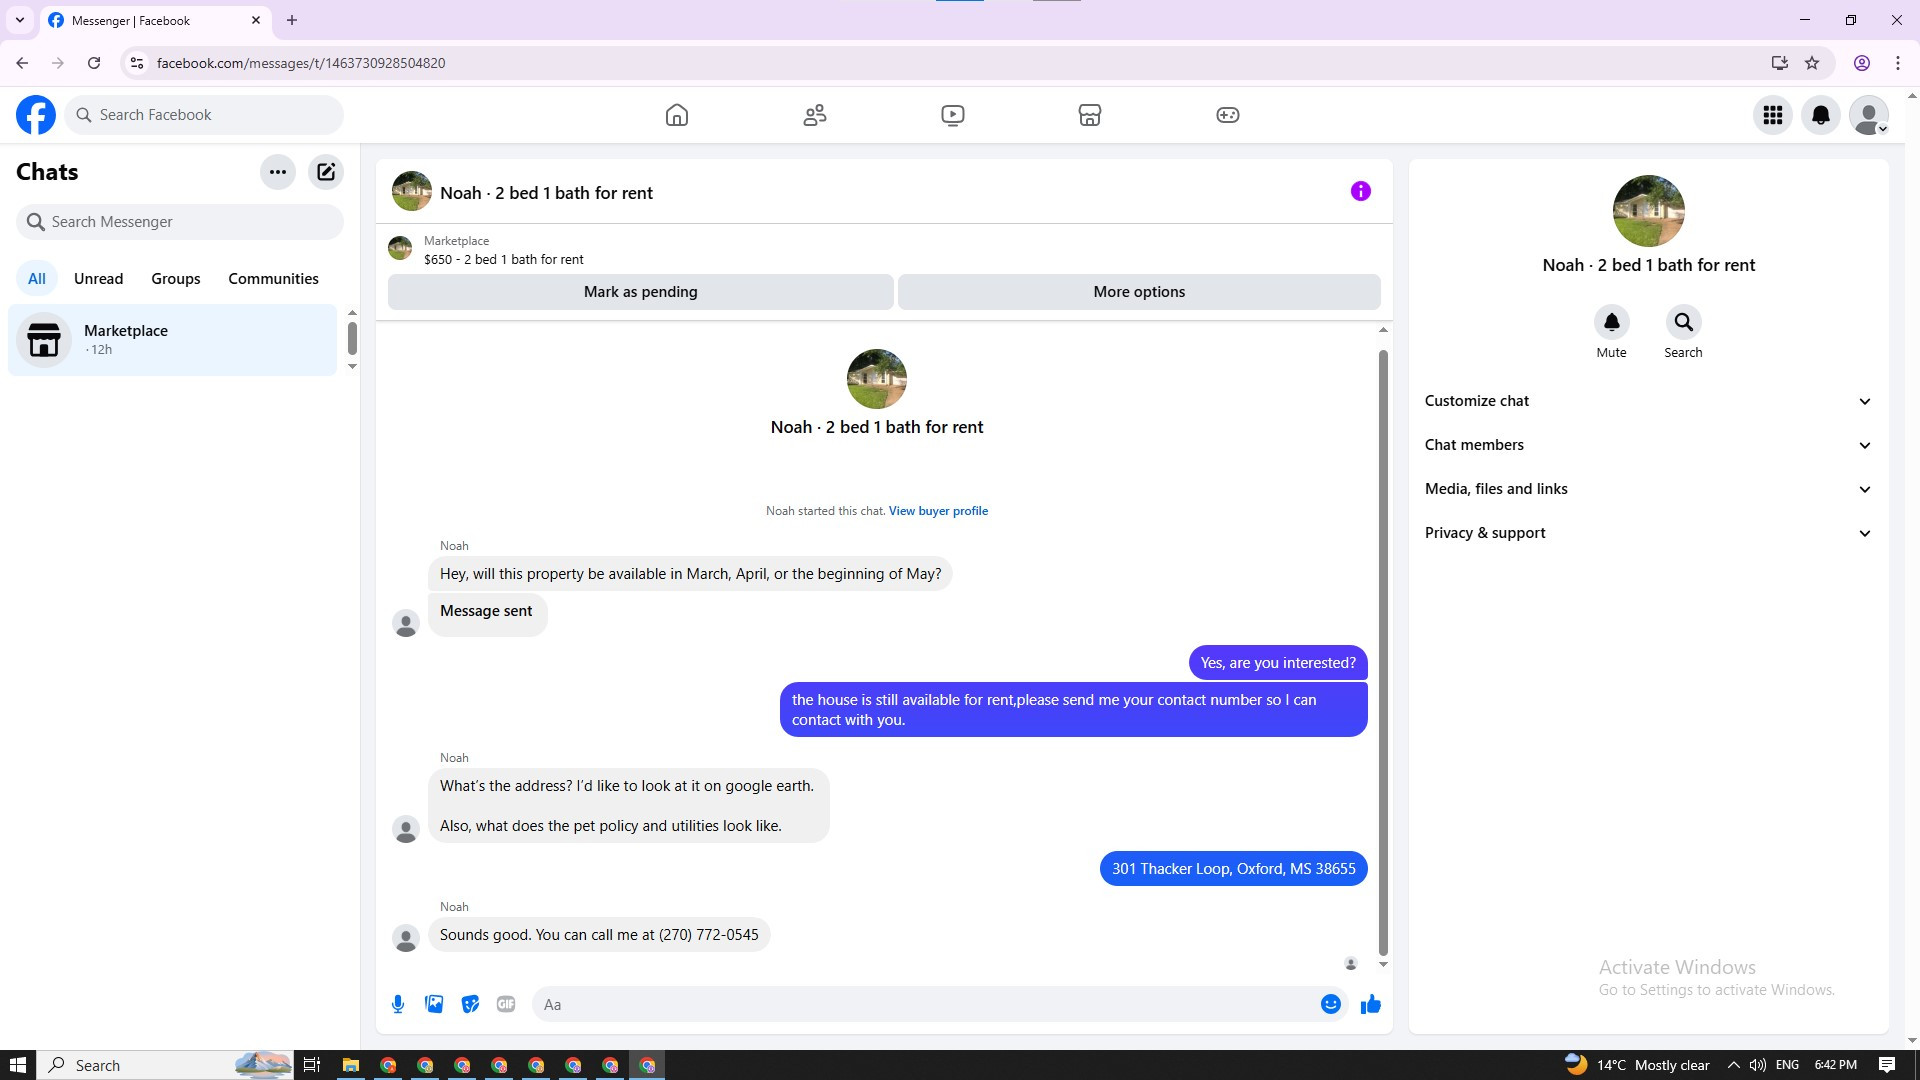
Task: Toggle the conversation information panel
Action: (1360, 191)
